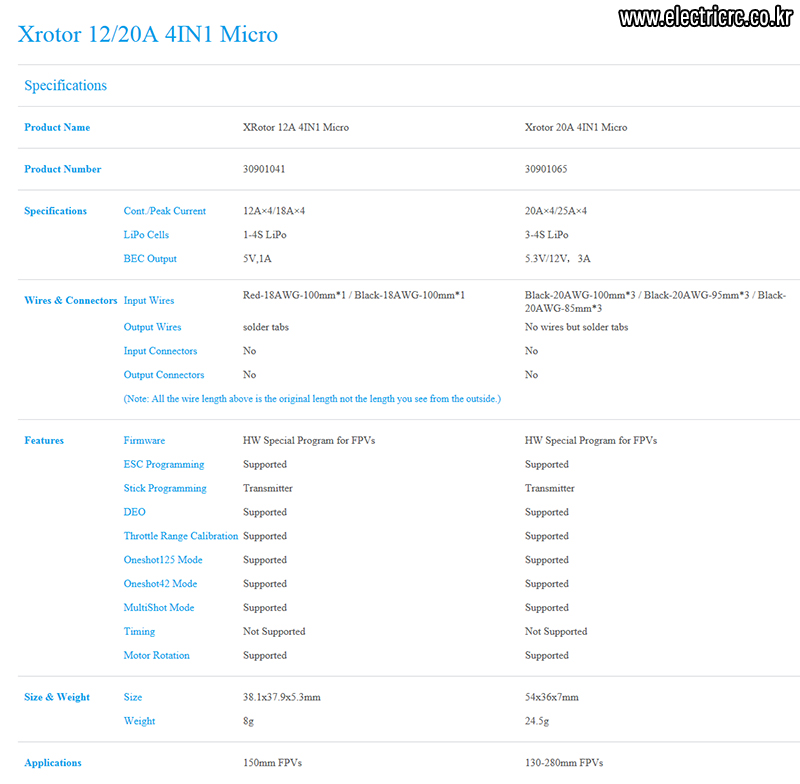Select the 'Output Wires' label

point(153,327)
